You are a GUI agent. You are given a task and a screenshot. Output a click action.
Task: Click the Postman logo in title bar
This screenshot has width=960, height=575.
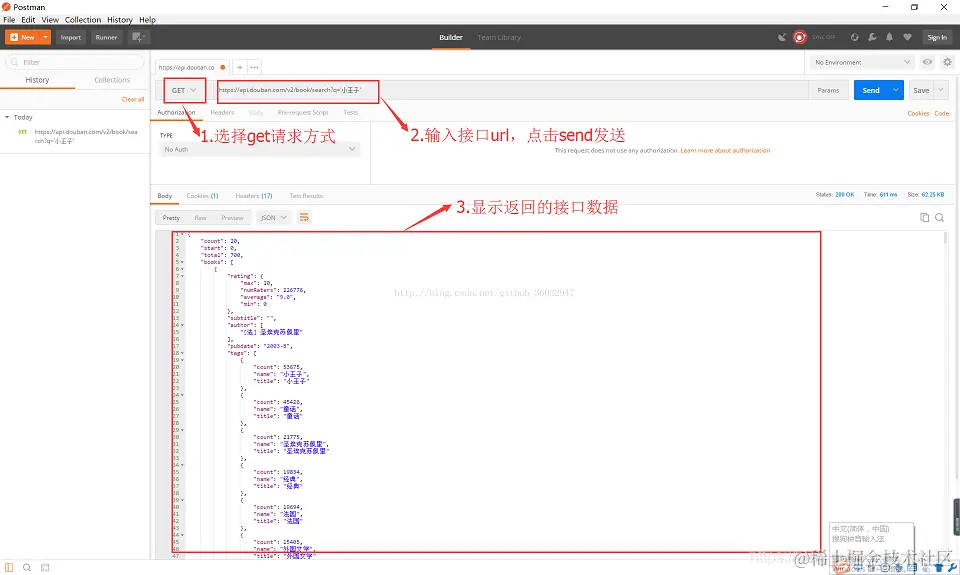point(6,7)
